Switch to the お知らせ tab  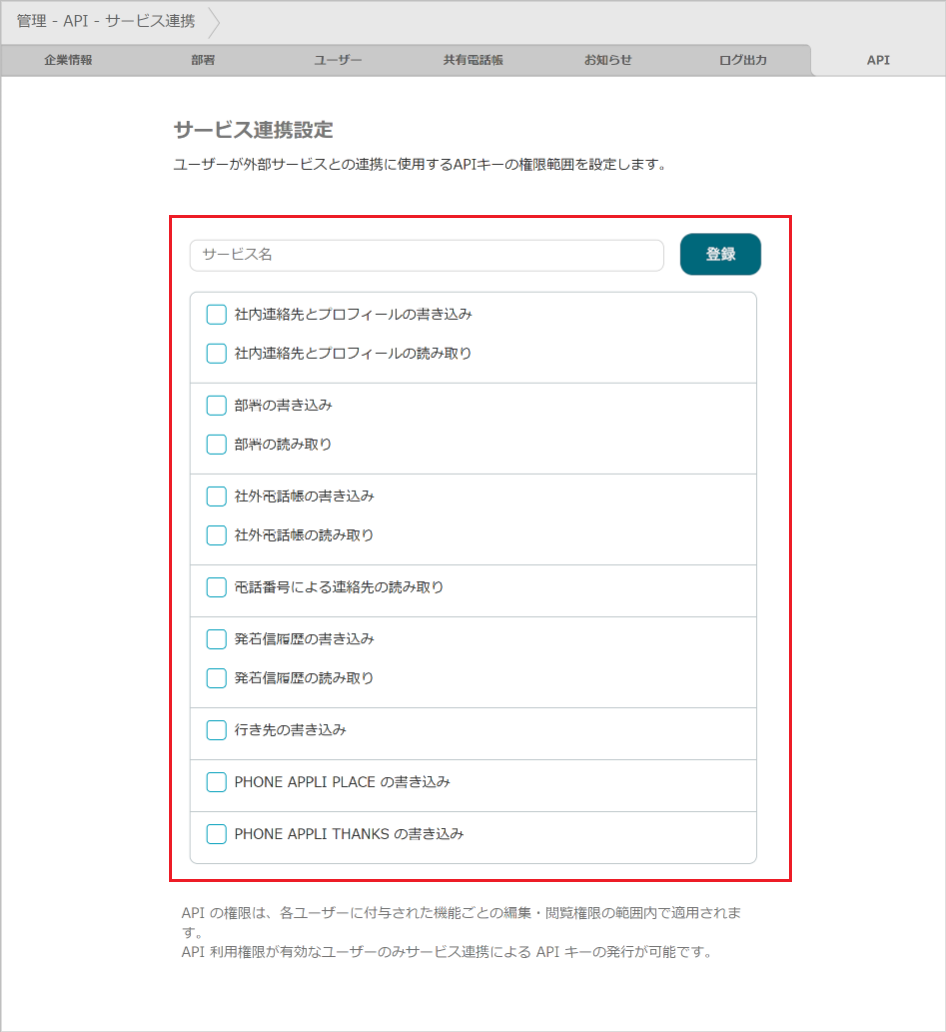pos(607,60)
